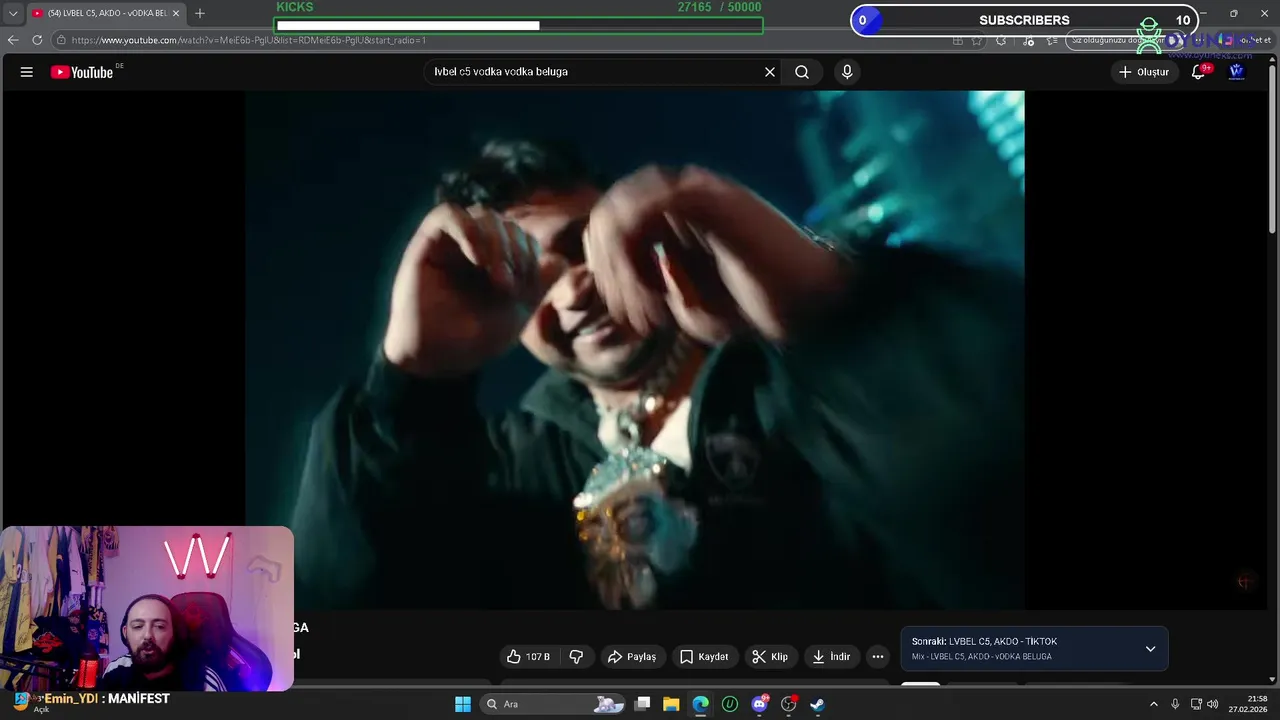
Task: Open the Oluştur create button
Action: [1143, 72]
